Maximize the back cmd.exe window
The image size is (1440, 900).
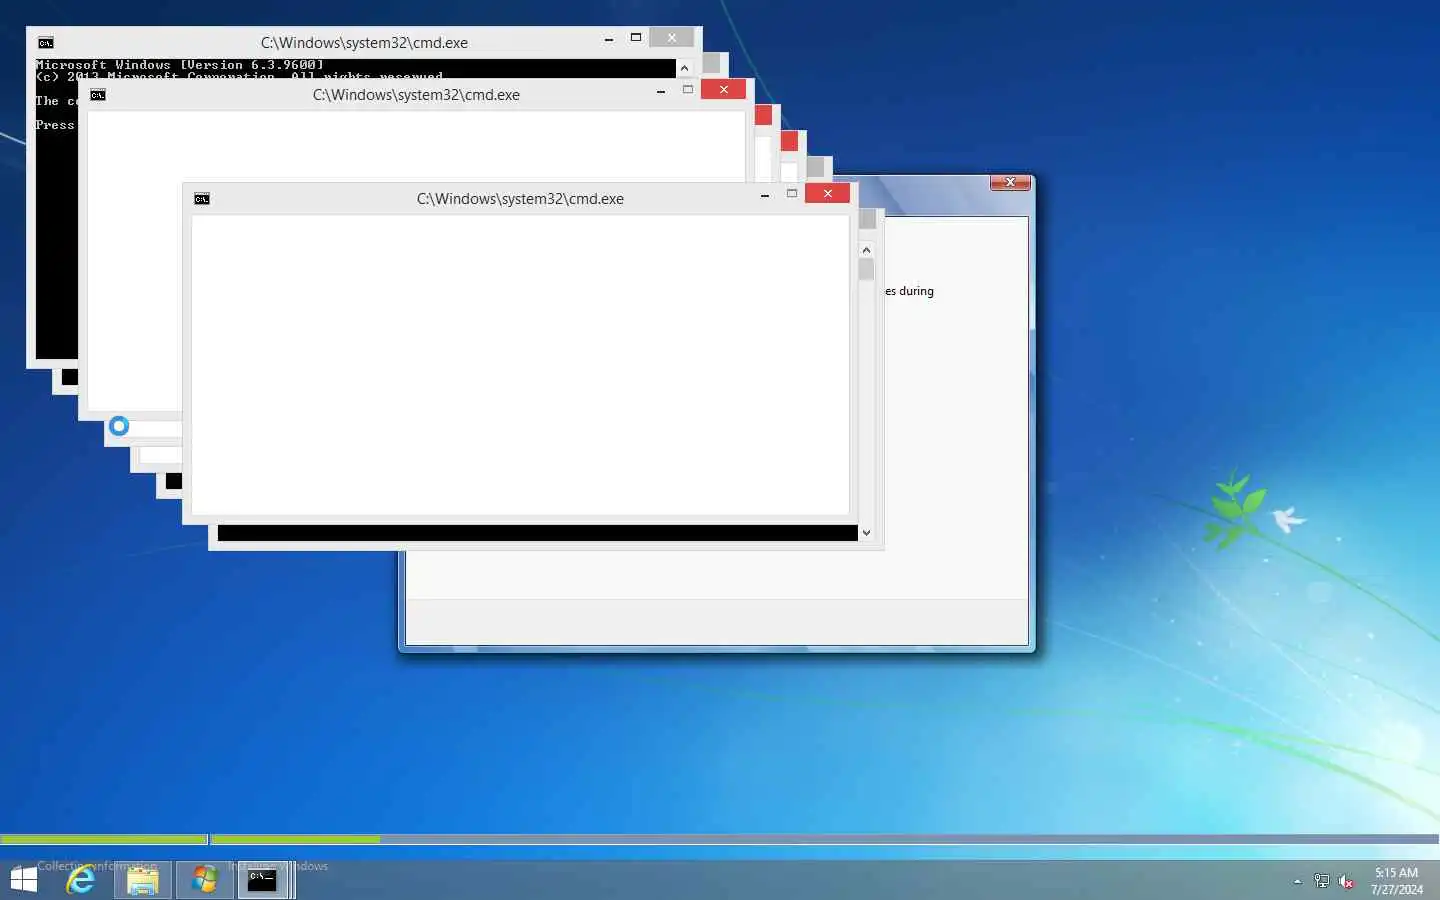click(x=636, y=38)
